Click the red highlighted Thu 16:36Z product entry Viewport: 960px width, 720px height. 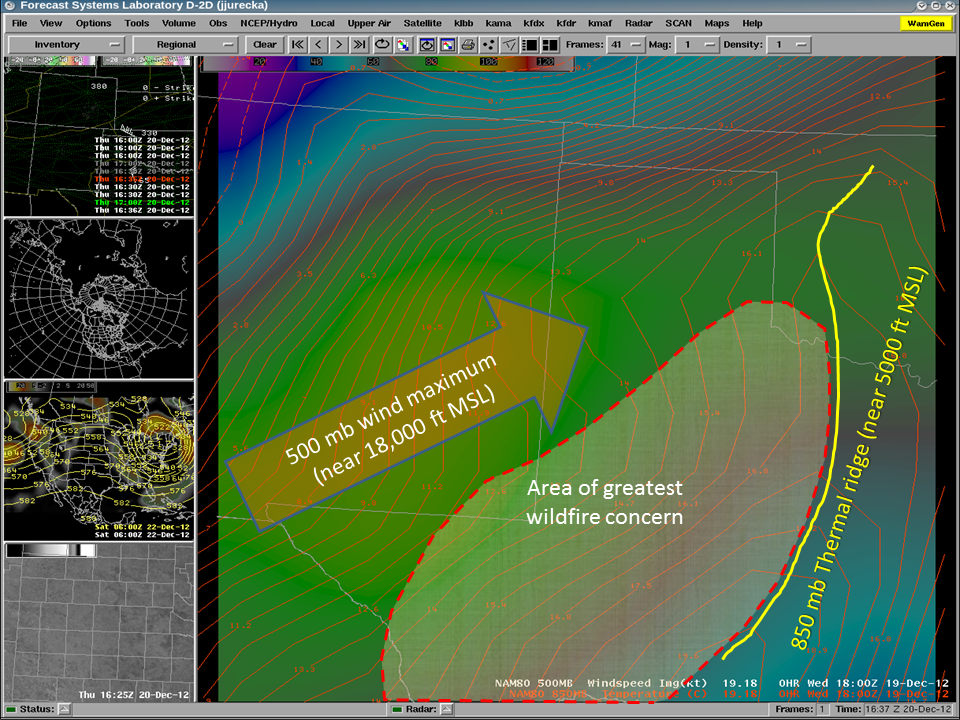coord(142,179)
